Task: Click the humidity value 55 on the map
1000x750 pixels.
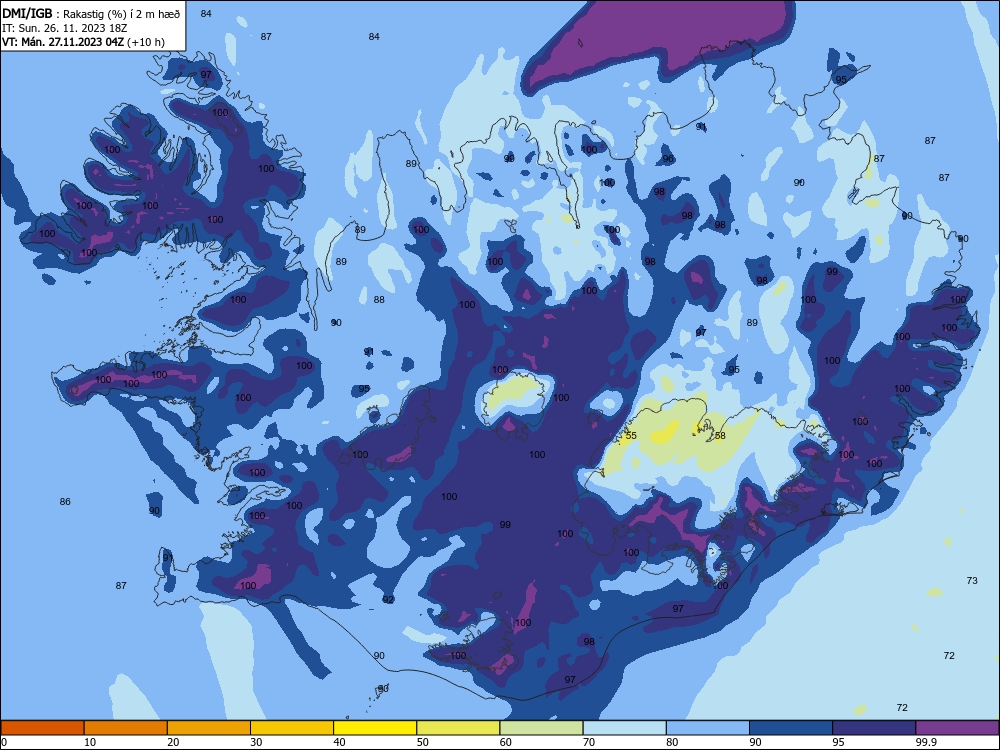Action: (x=631, y=436)
